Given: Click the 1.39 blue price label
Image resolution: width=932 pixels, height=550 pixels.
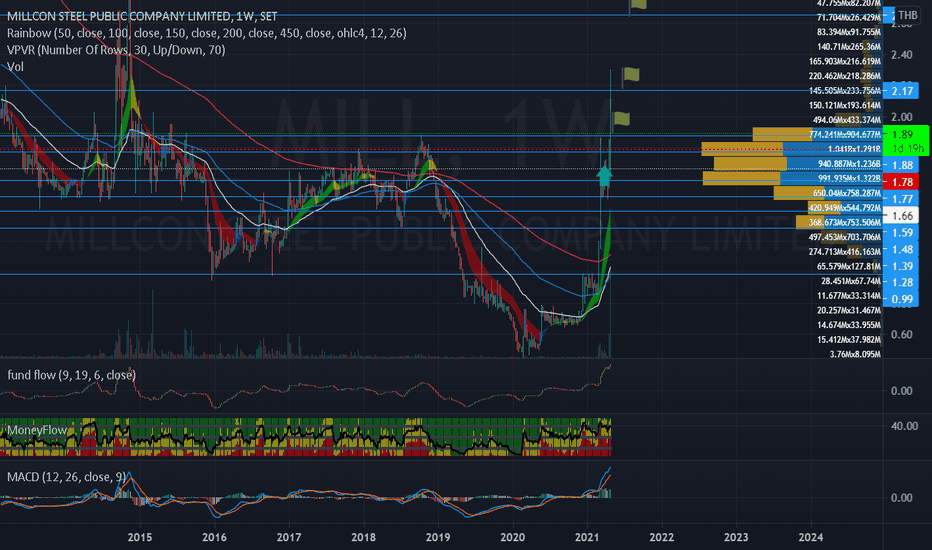Looking at the screenshot, I should tap(901, 266).
